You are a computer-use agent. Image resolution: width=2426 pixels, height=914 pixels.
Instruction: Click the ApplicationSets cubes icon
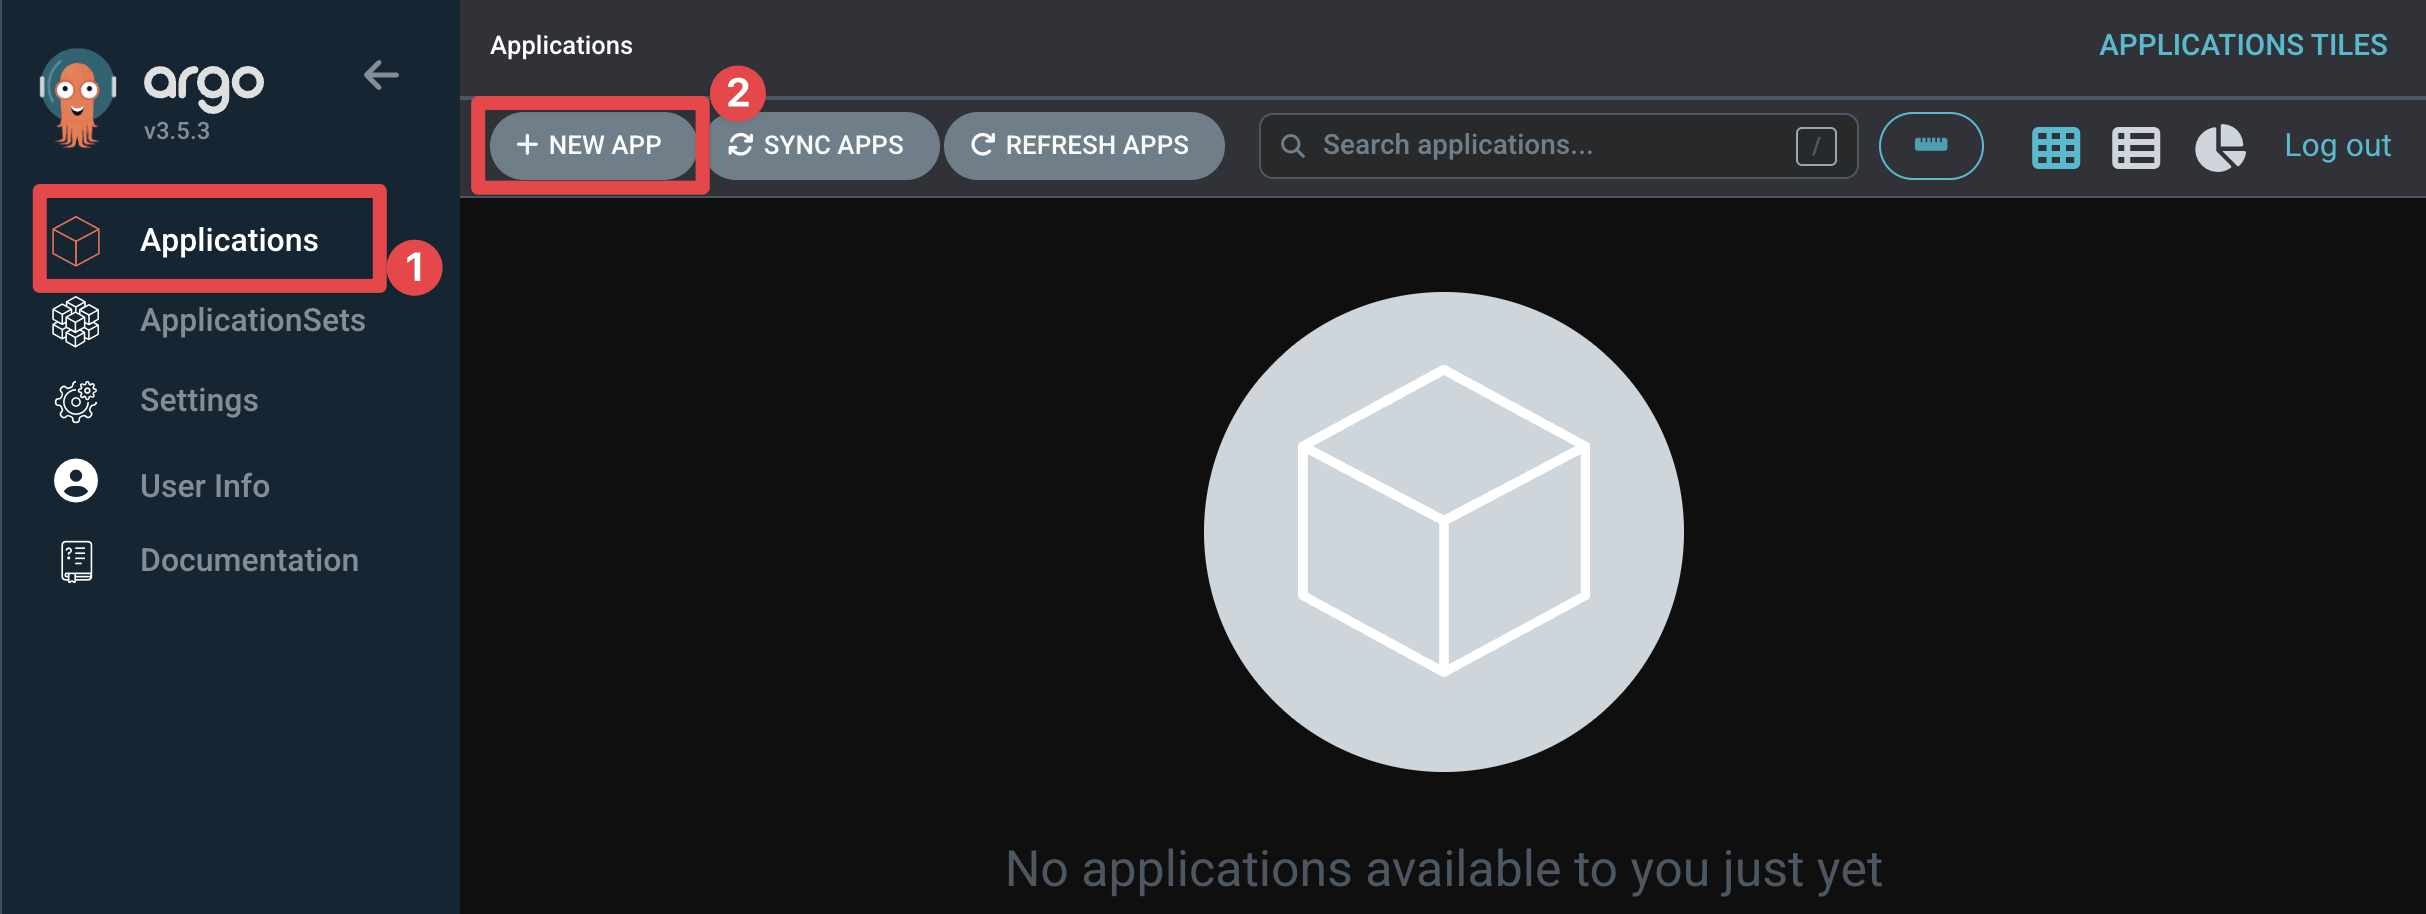[76, 321]
